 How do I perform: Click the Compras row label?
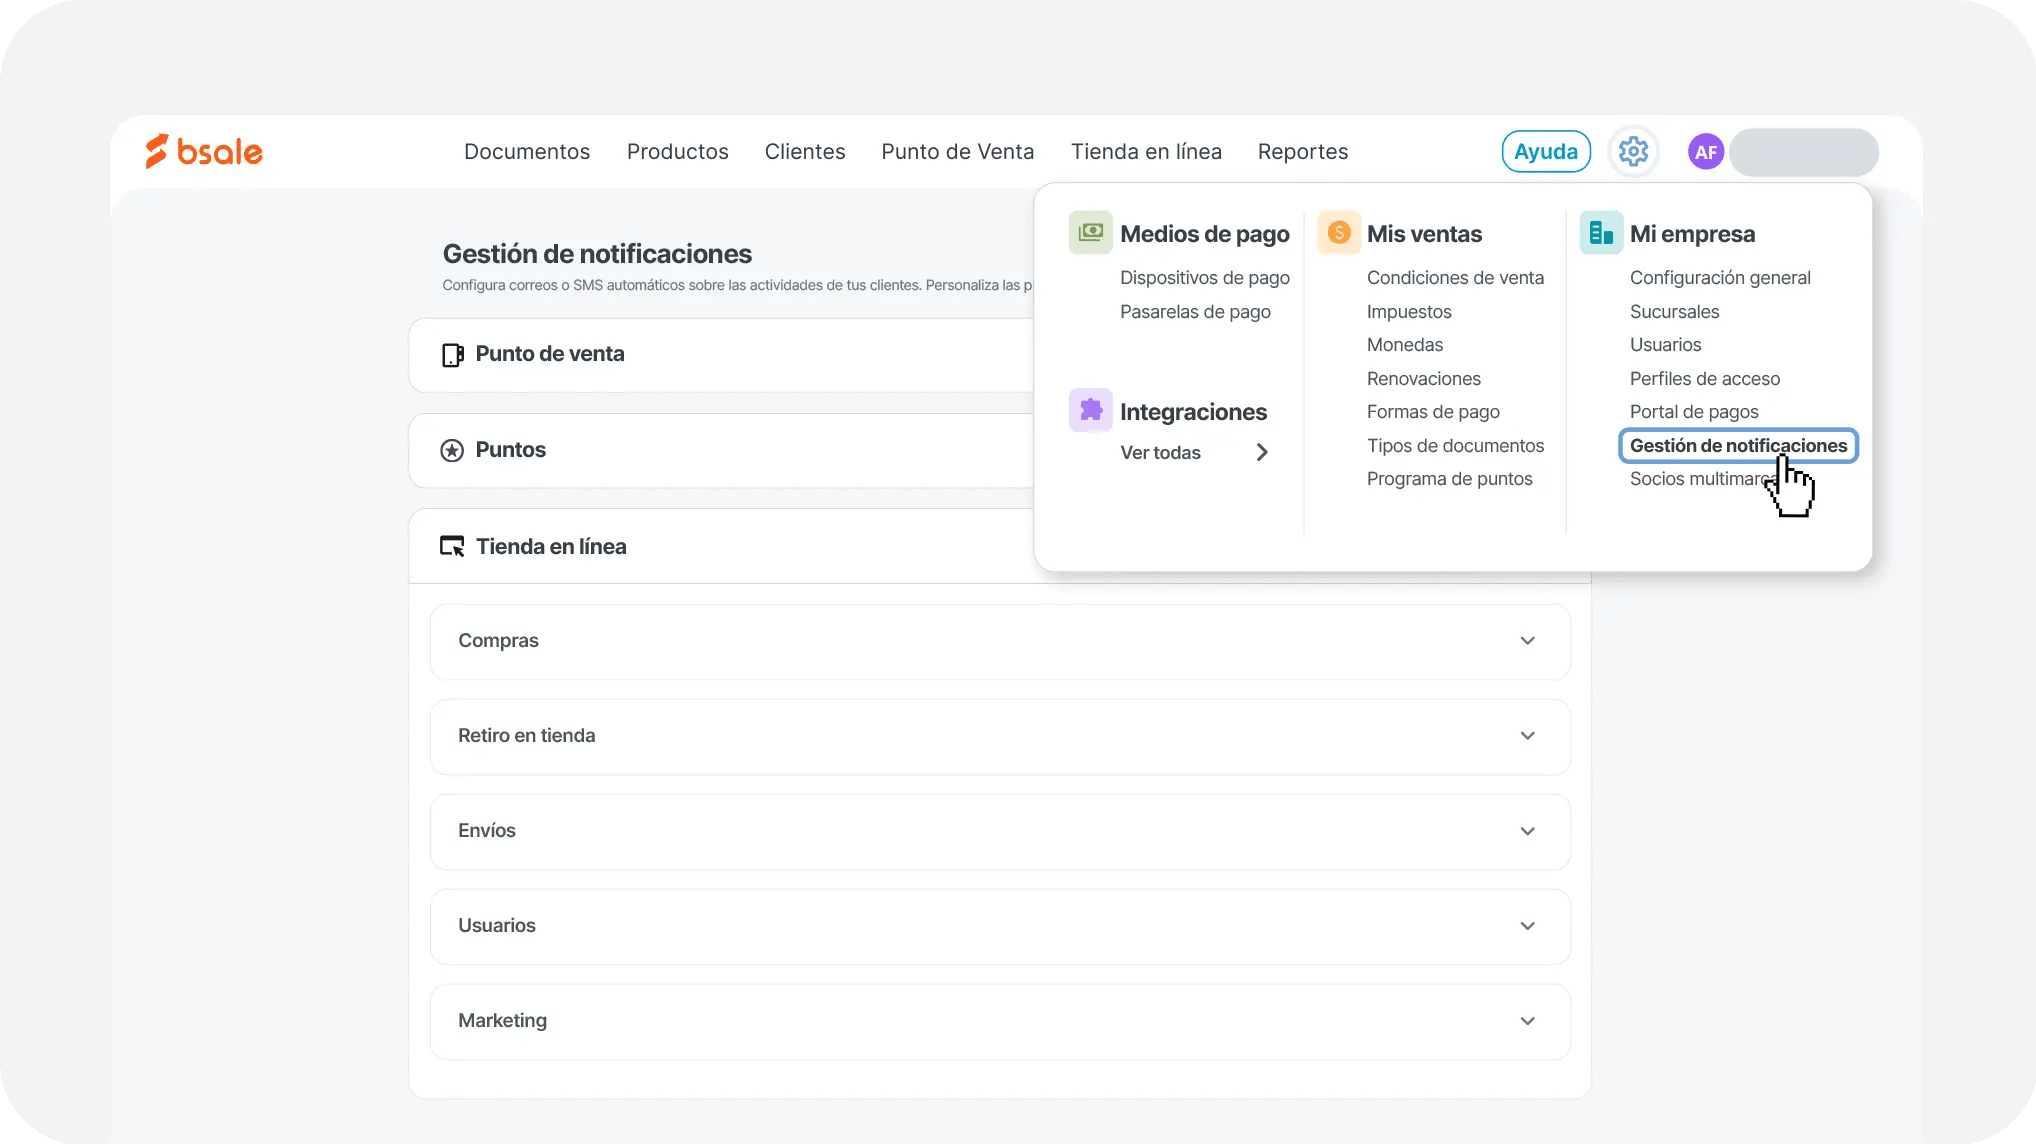pos(498,641)
